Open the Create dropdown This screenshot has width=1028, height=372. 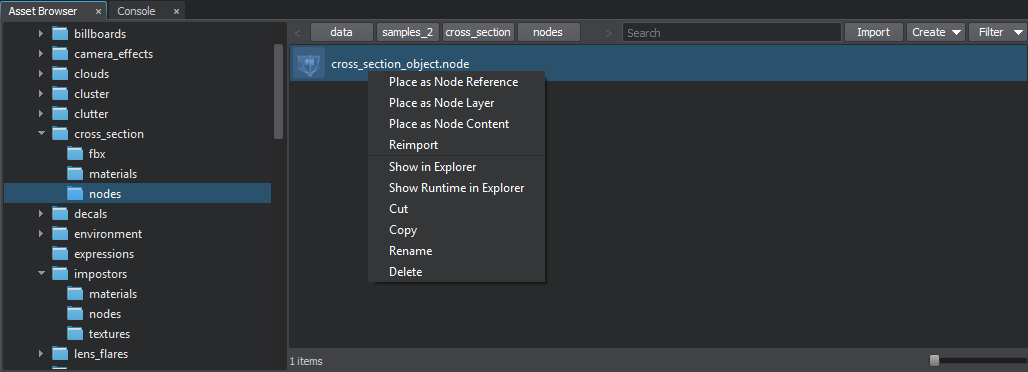click(x=936, y=32)
